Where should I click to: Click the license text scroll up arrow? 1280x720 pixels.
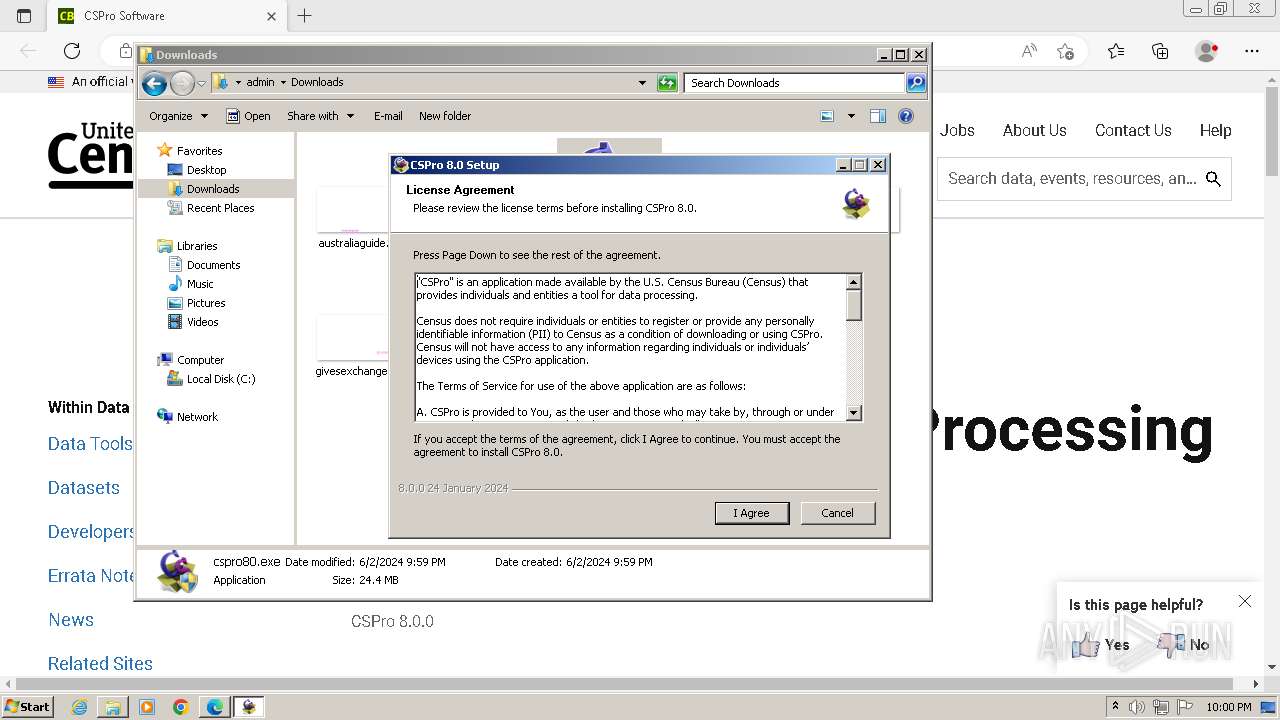coord(854,282)
